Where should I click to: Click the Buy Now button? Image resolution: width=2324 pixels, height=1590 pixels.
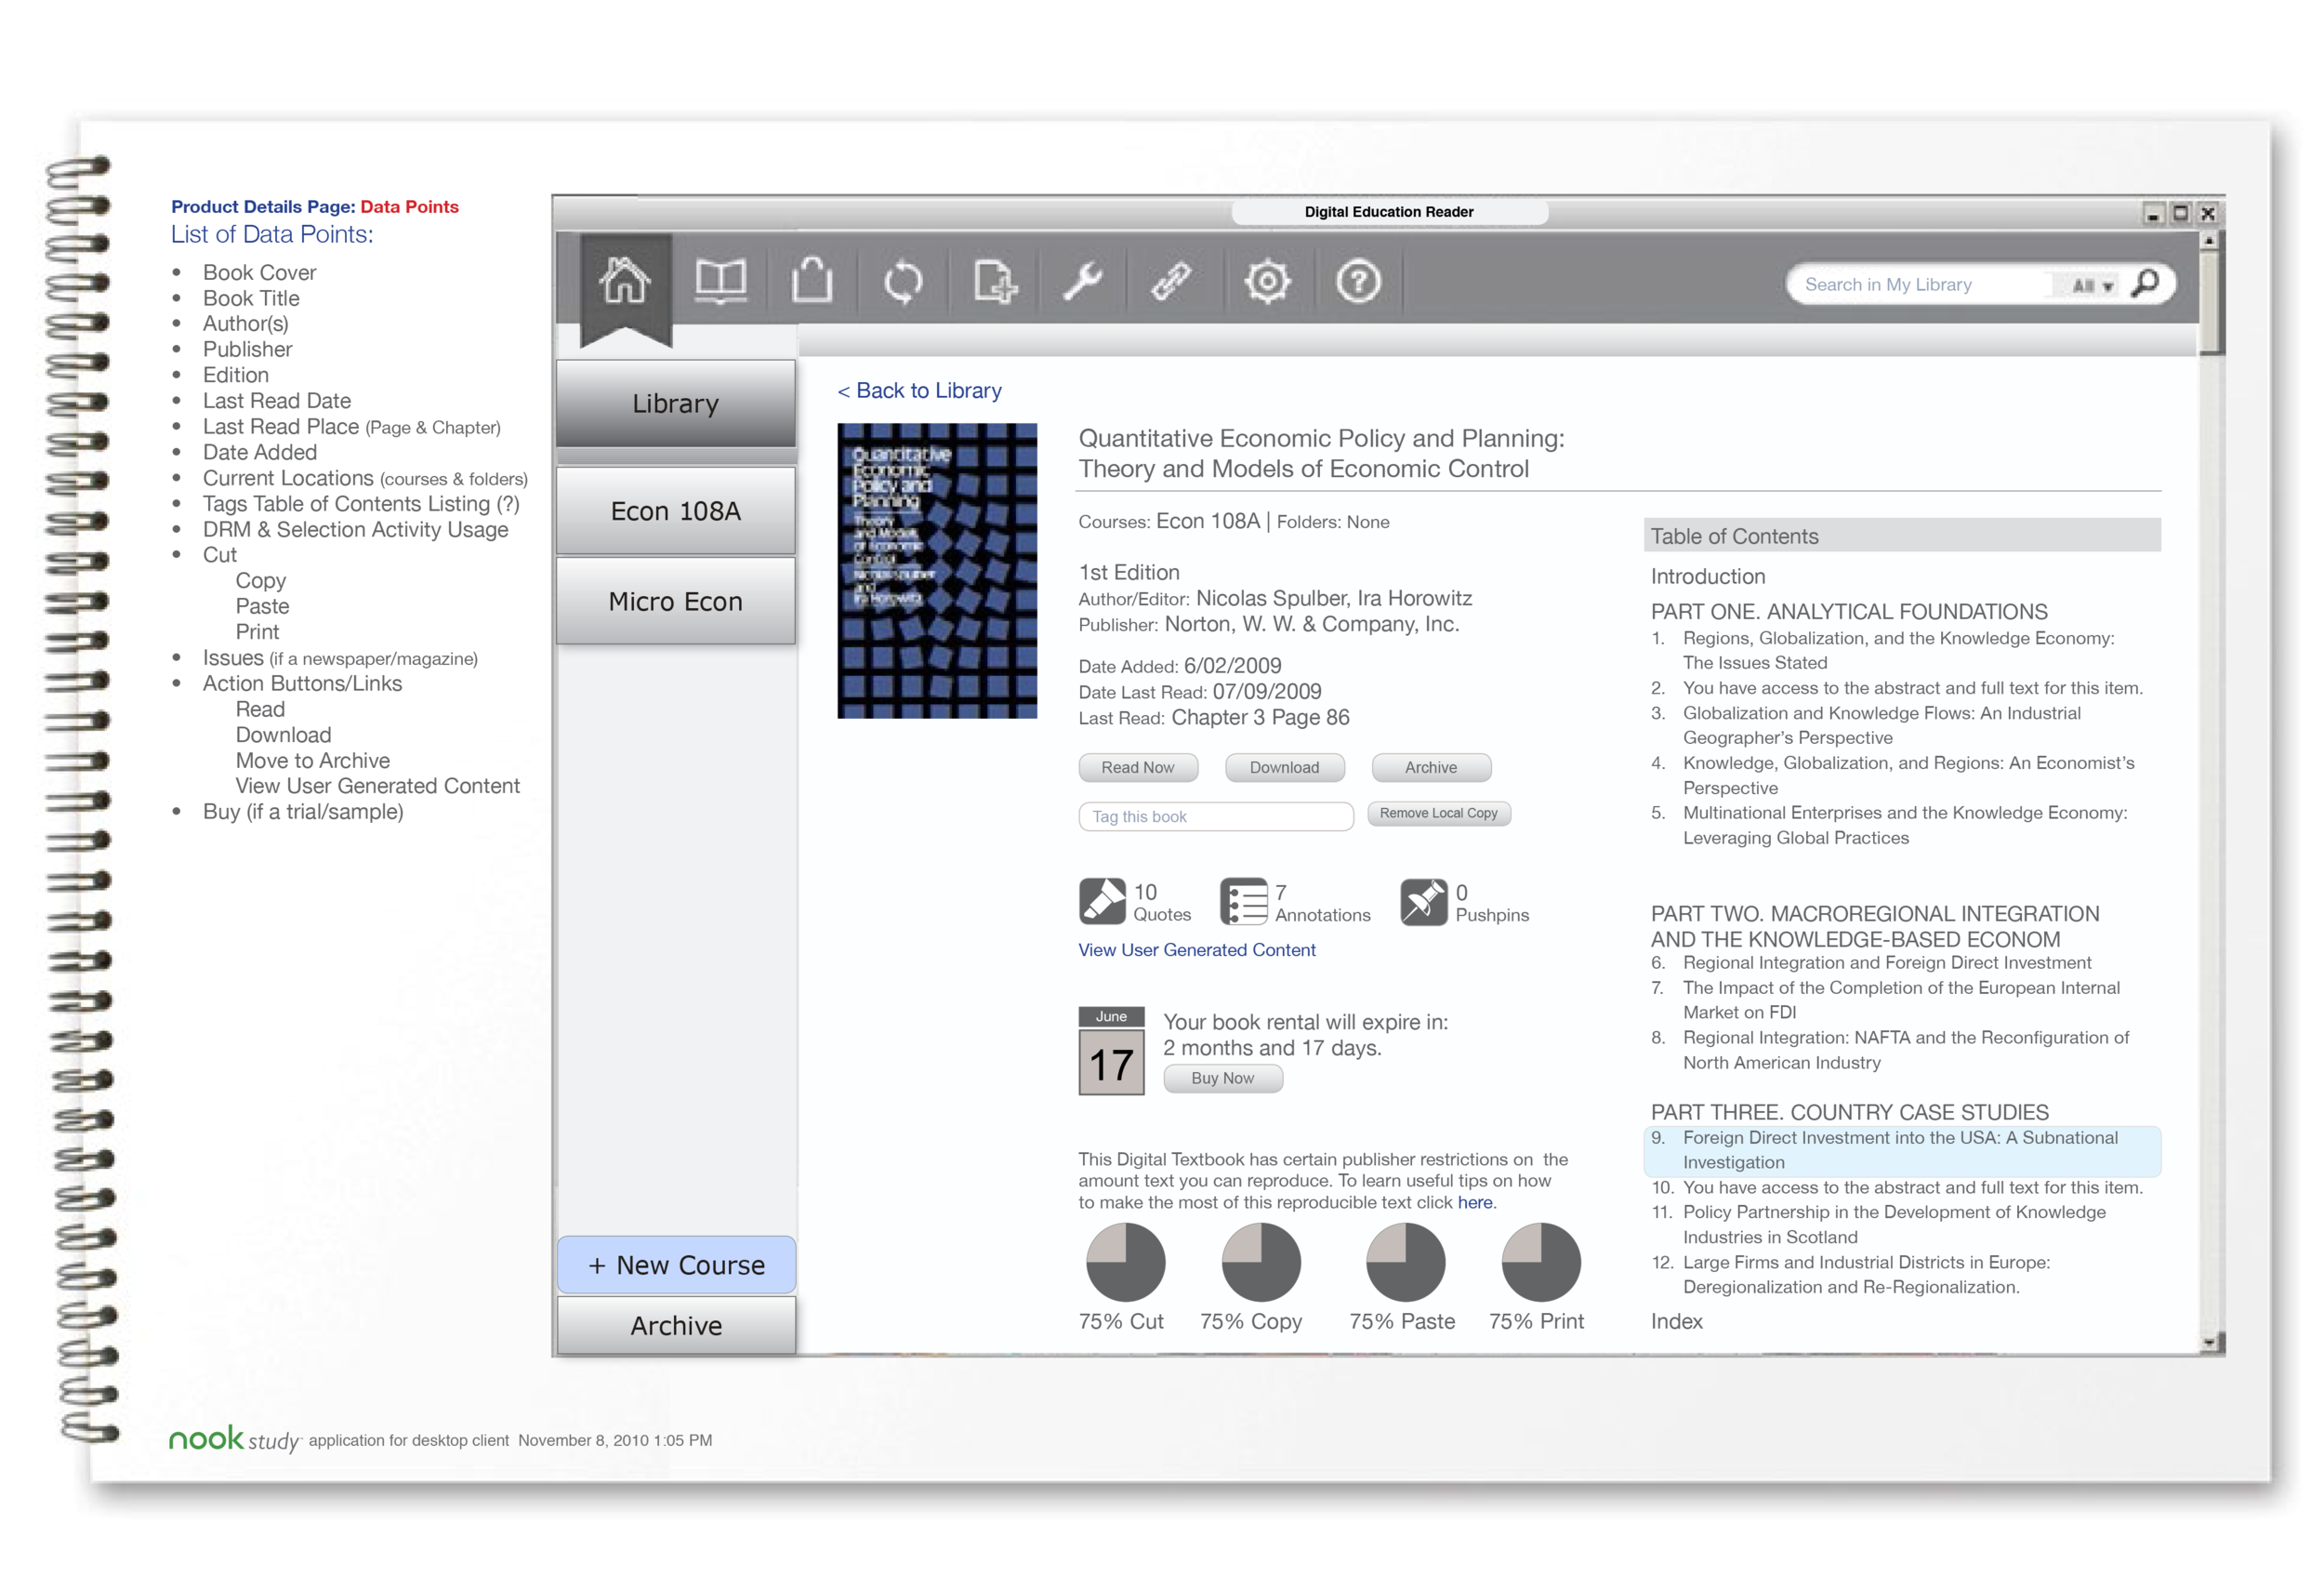[1222, 1078]
